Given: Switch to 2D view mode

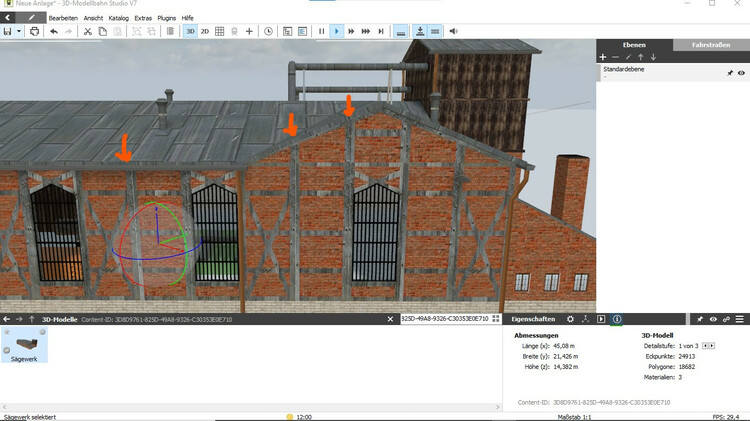Looking at the screenshot, I should click(x=205, y=31).
